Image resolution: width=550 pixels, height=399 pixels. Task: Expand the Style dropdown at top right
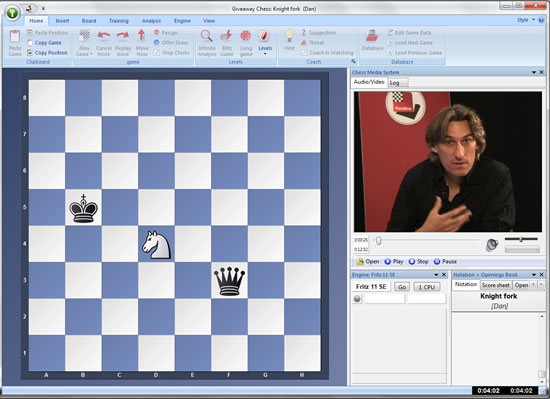[534, 20]
